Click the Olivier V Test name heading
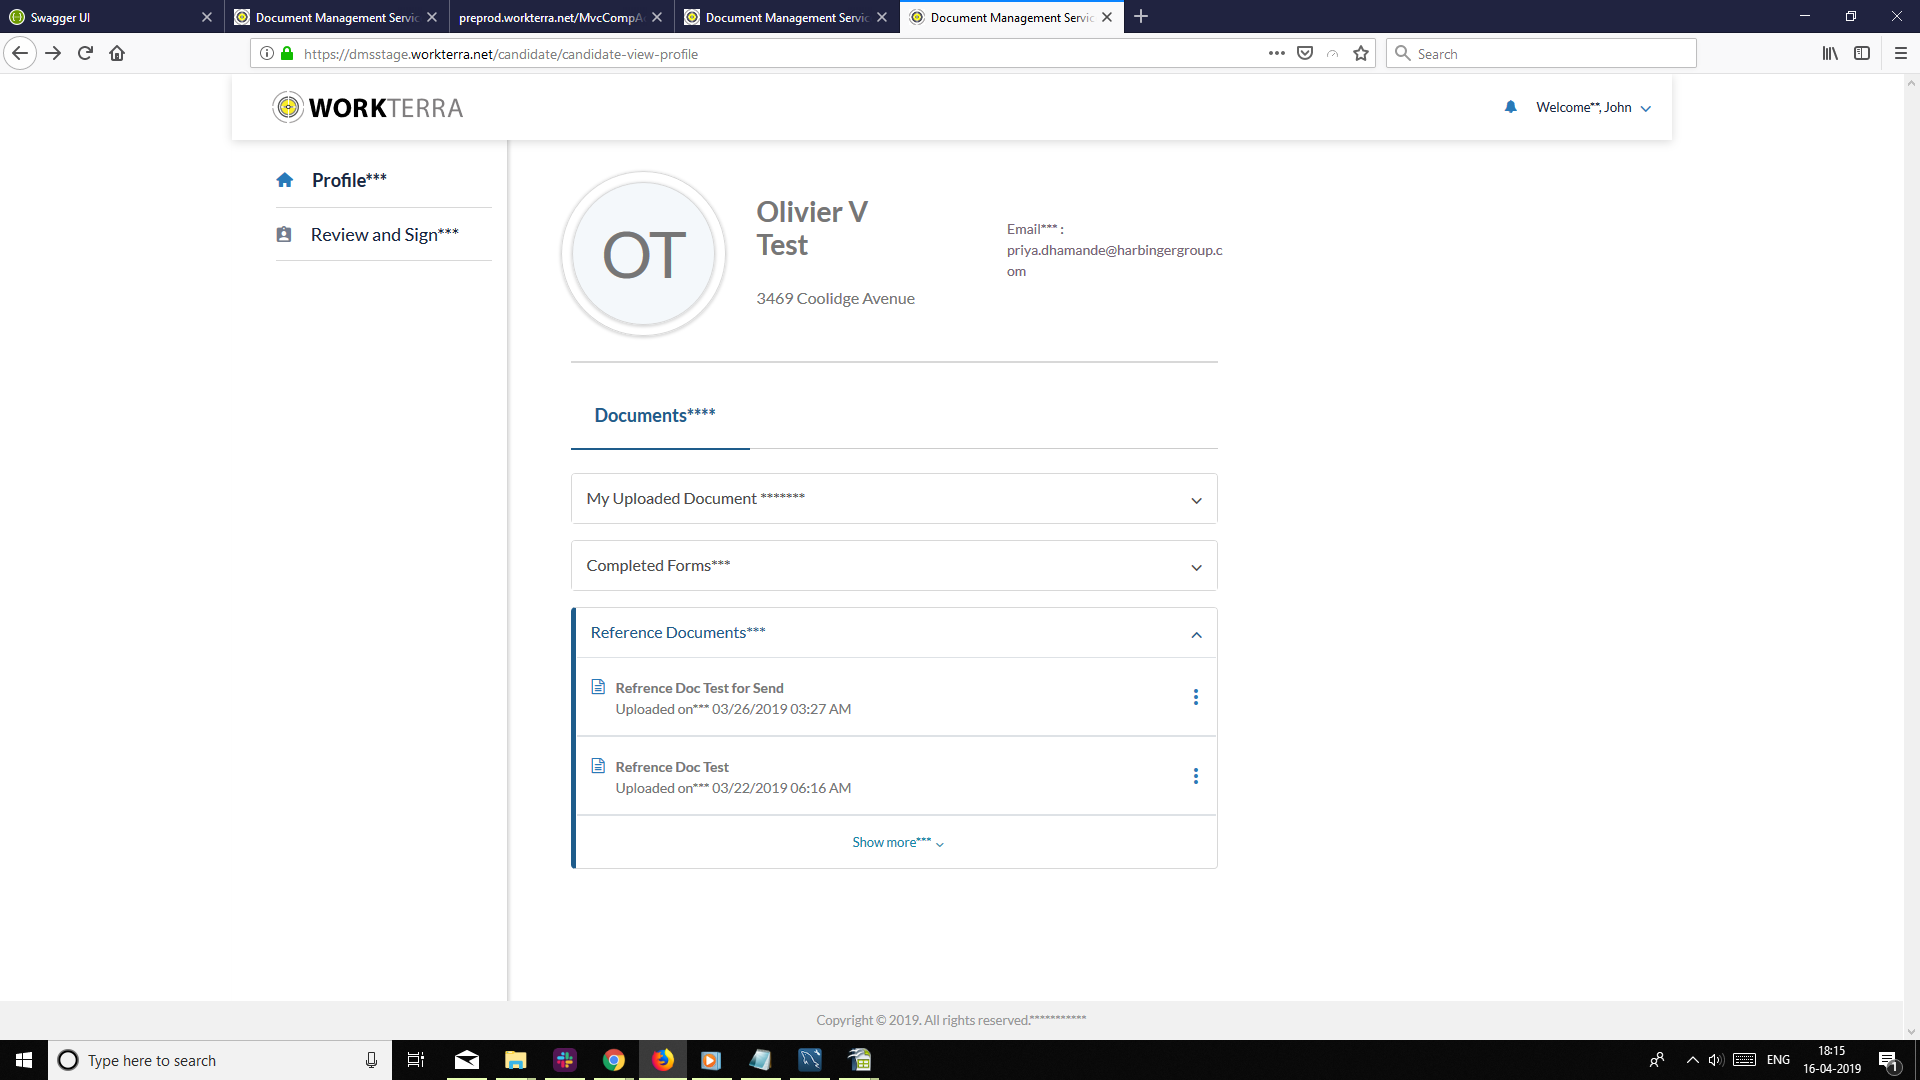This screenshot has height=1080, width=1920. (811, 228)
